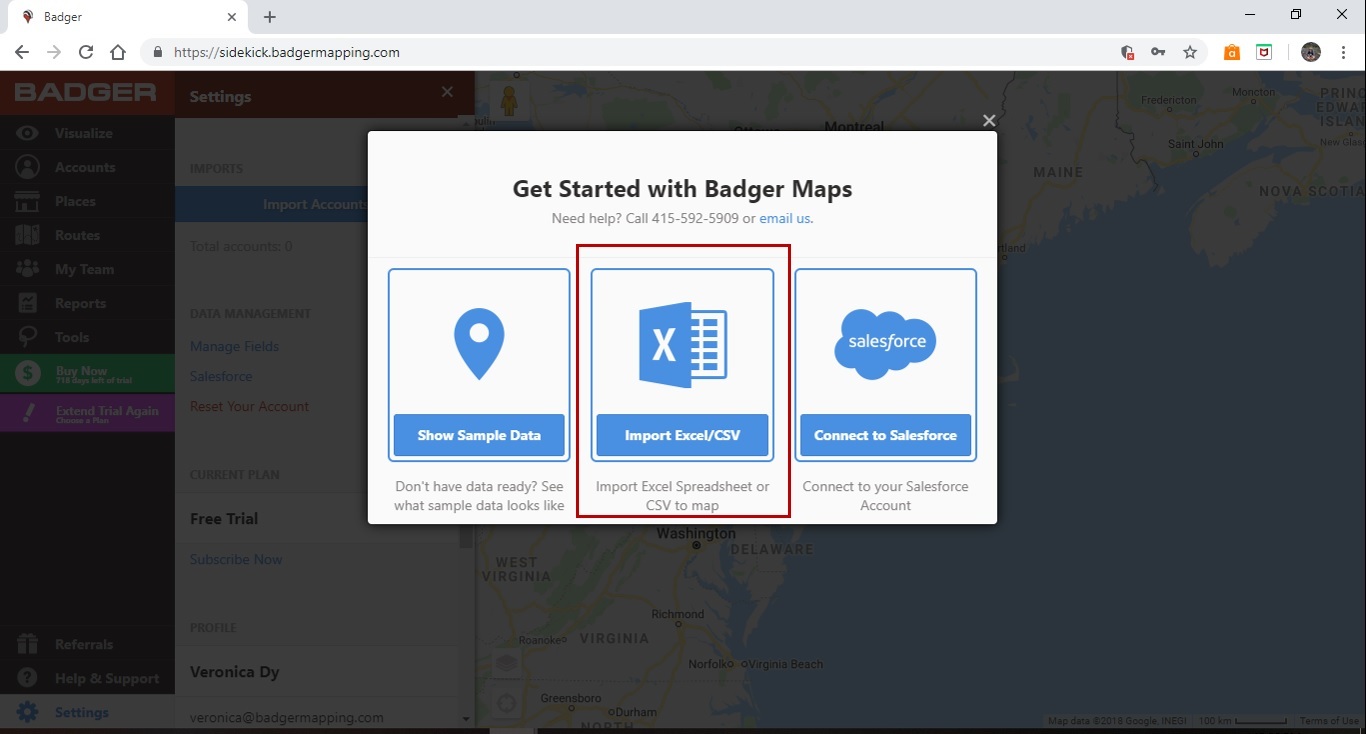Close the Settings panel
The height and width of the screenshot is (734, 1366).
coord(447,92)
